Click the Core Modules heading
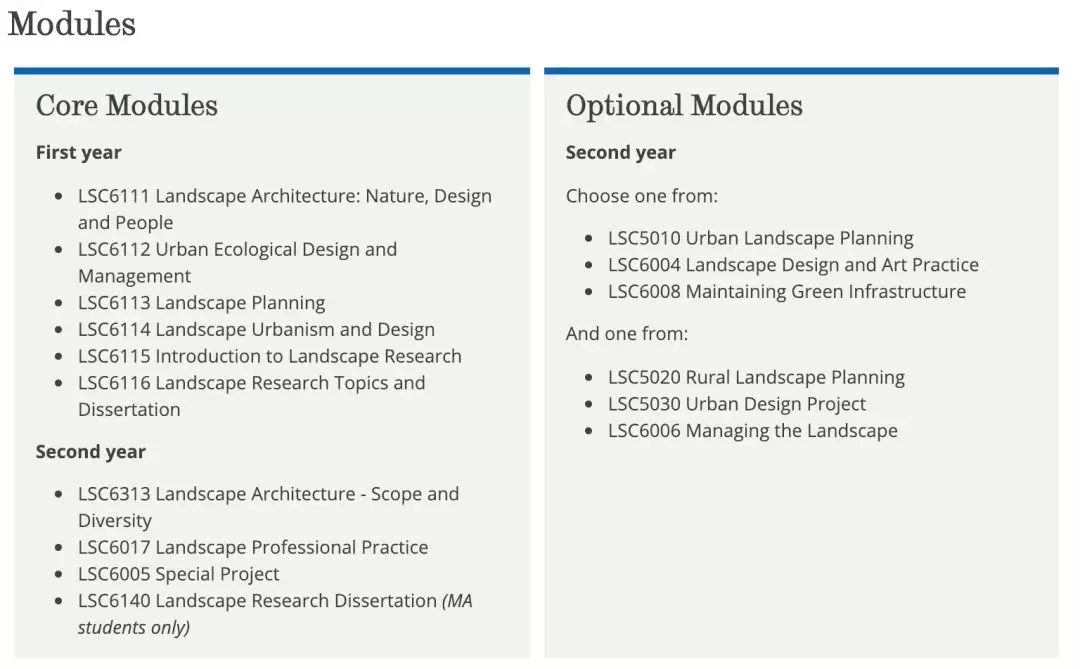The image size is (1080, 669). [x=127, y=106]
